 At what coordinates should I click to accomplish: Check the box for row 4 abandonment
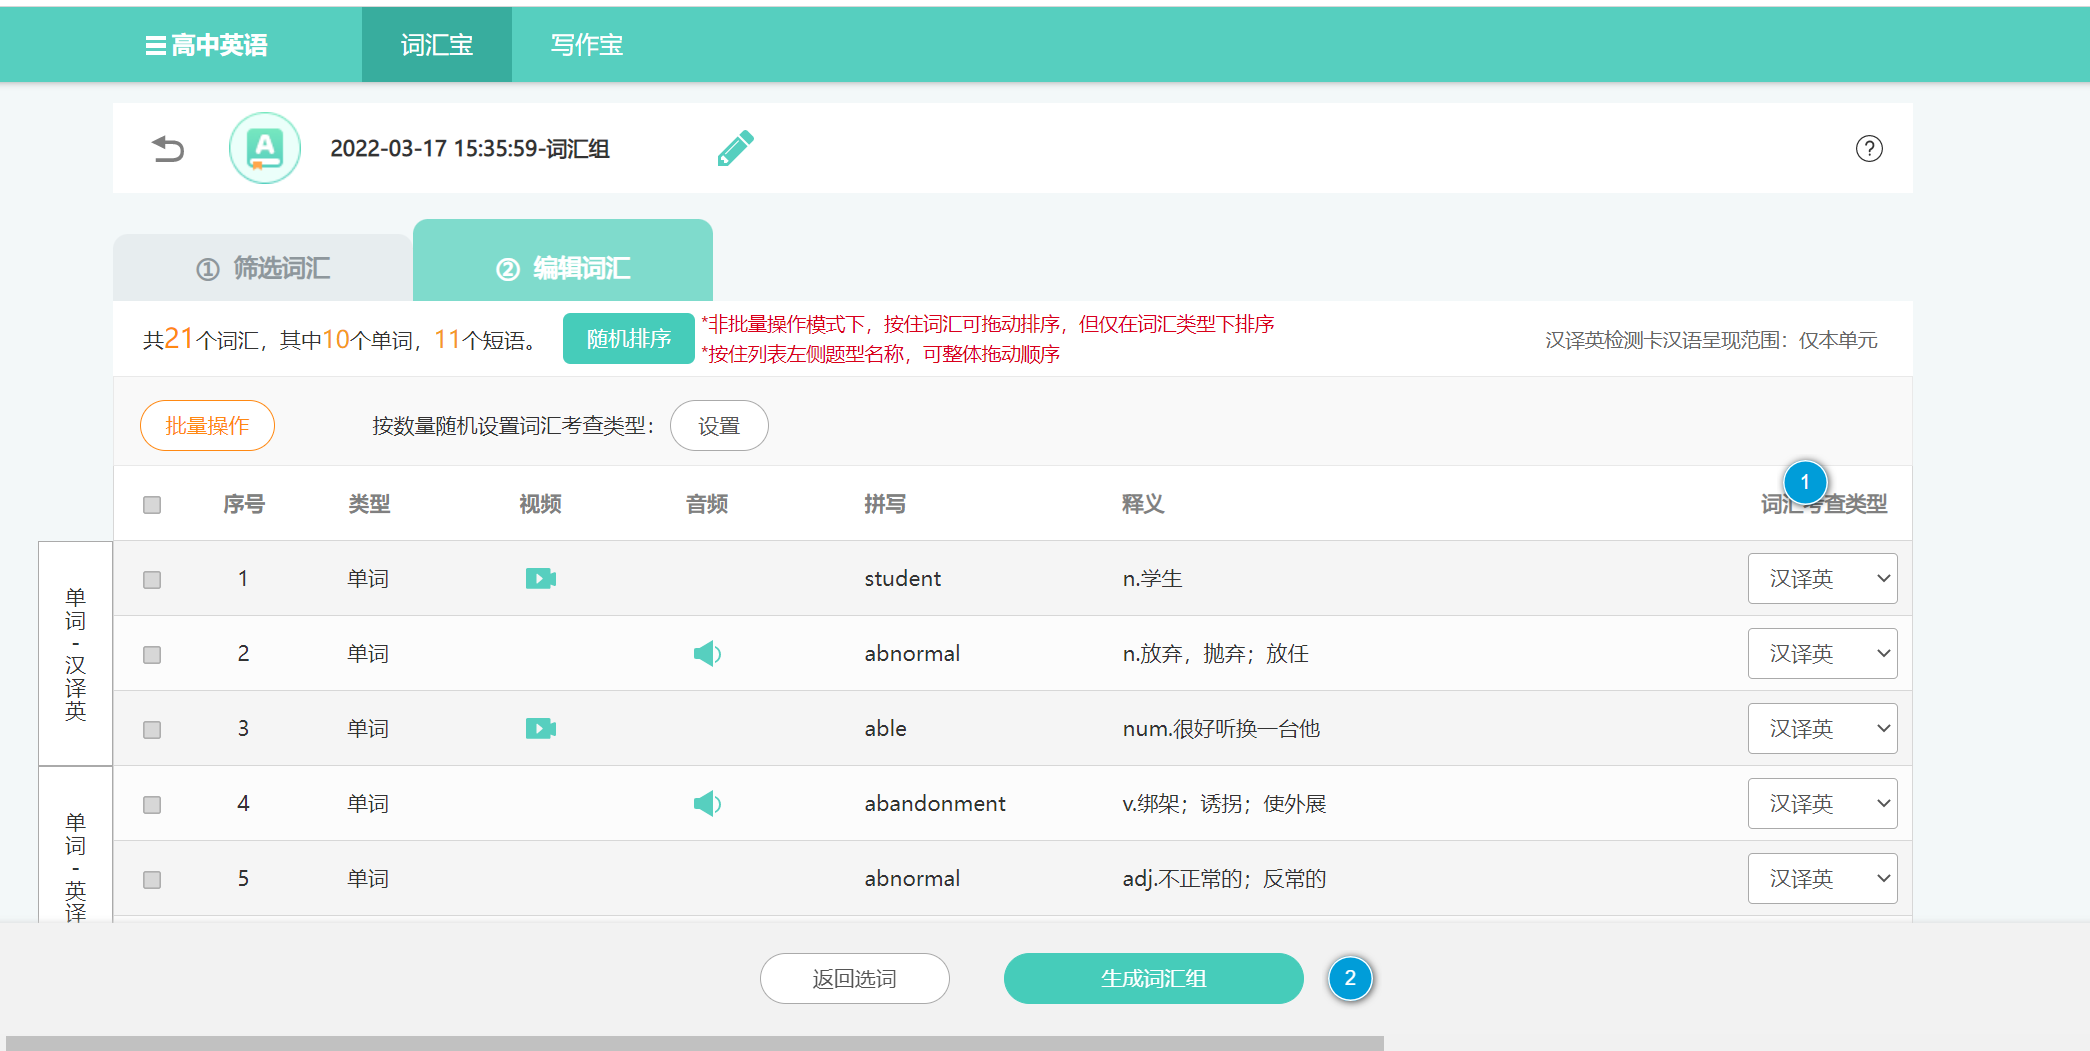[x=152, y=805]
